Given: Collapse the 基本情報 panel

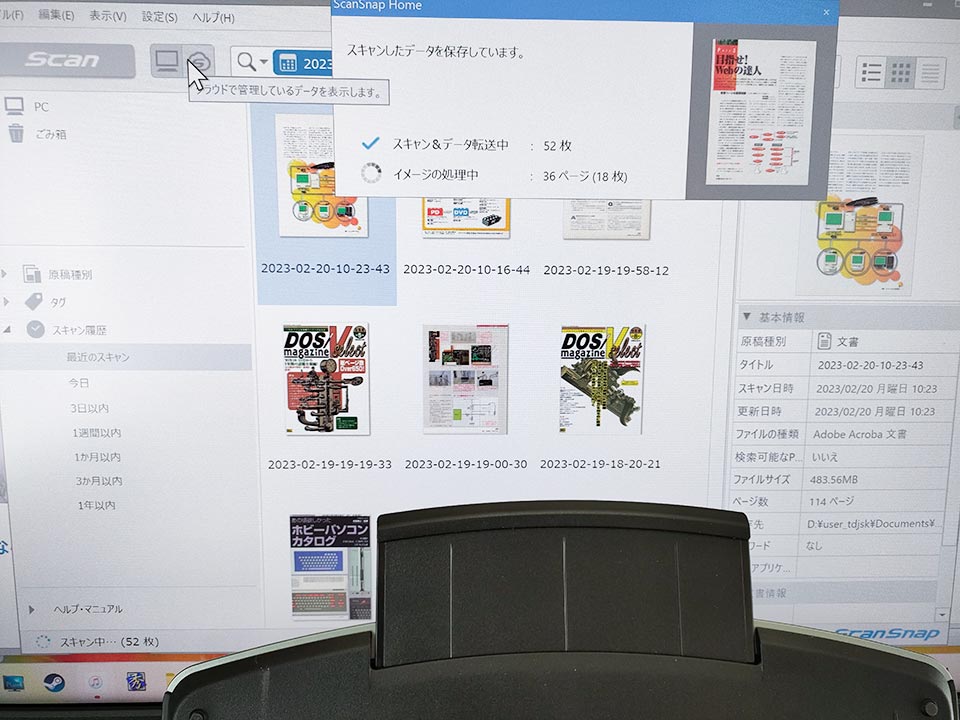Looking at the screenshot, I should (x=747, y=317).
